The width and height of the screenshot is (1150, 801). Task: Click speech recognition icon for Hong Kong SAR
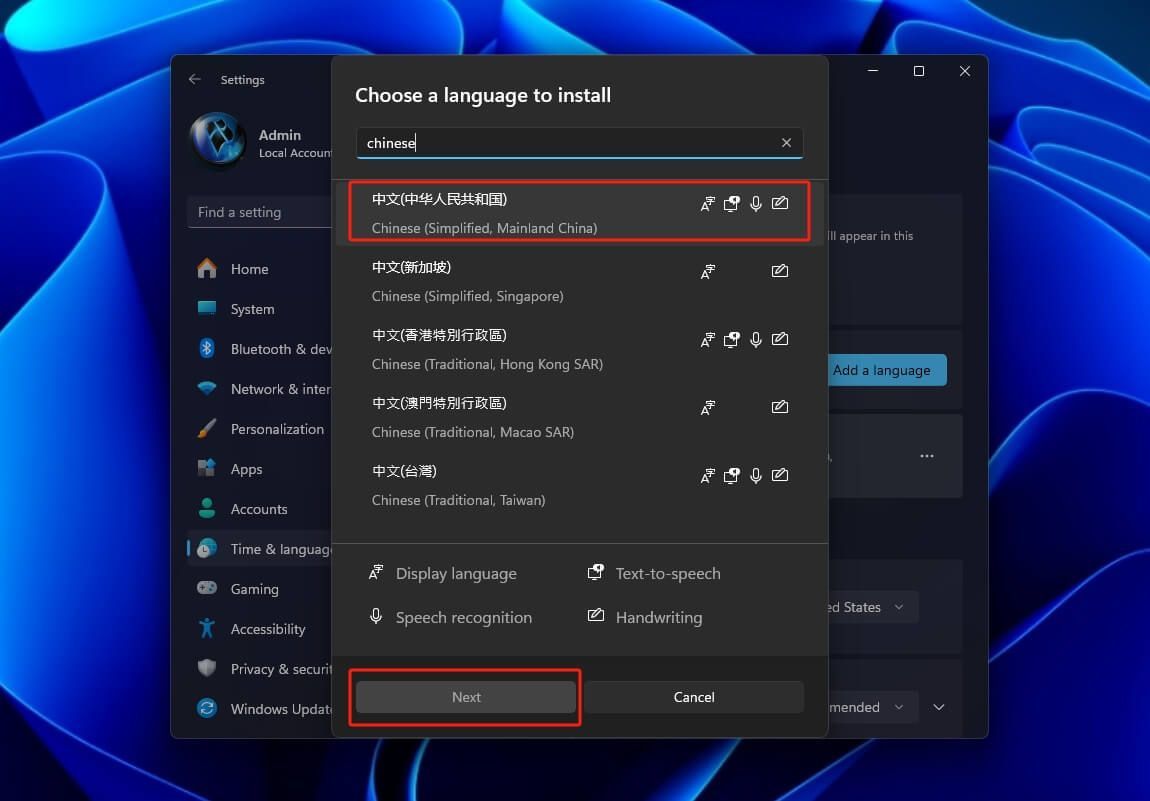(x=756, y=339)
